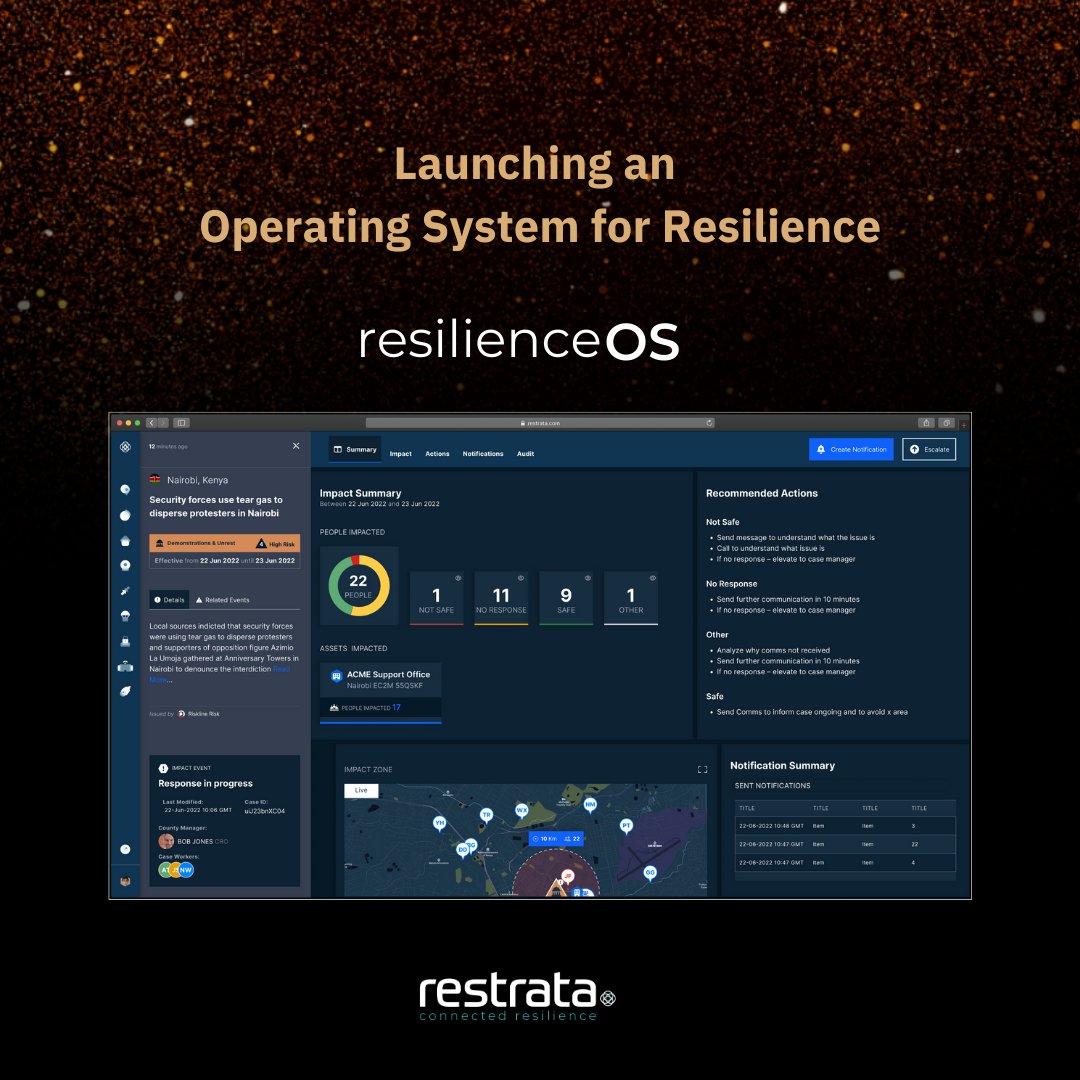Switch to the Summary tab
Screen dimensions: 1080x1080
click(355, 450)
